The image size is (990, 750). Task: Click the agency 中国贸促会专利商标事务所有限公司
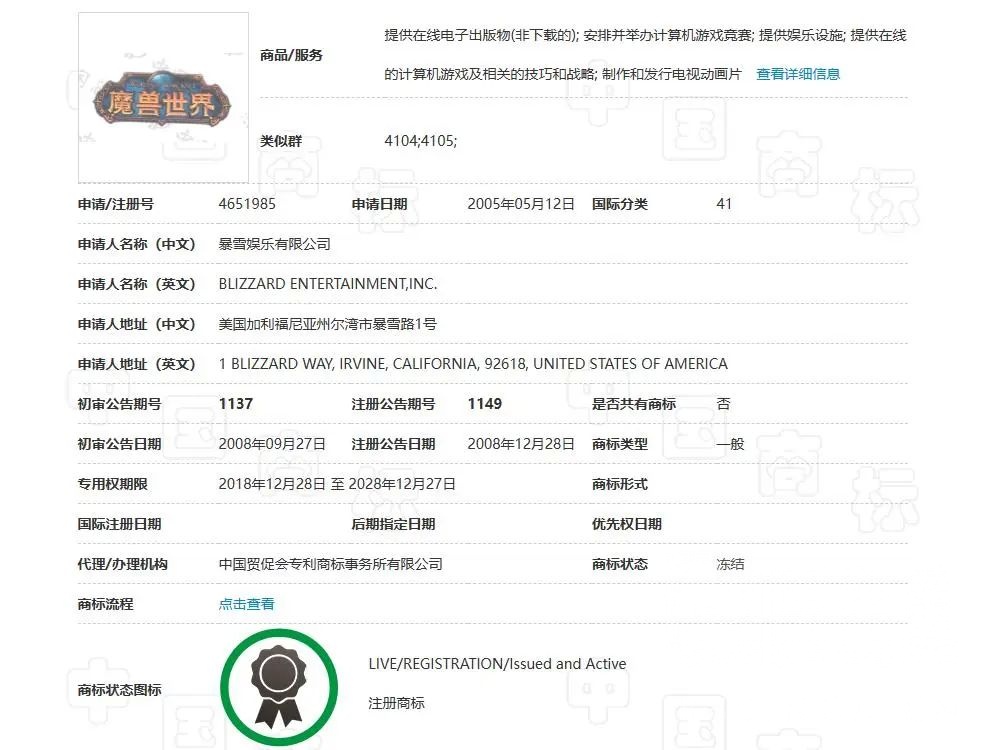[x=331, y=564]
